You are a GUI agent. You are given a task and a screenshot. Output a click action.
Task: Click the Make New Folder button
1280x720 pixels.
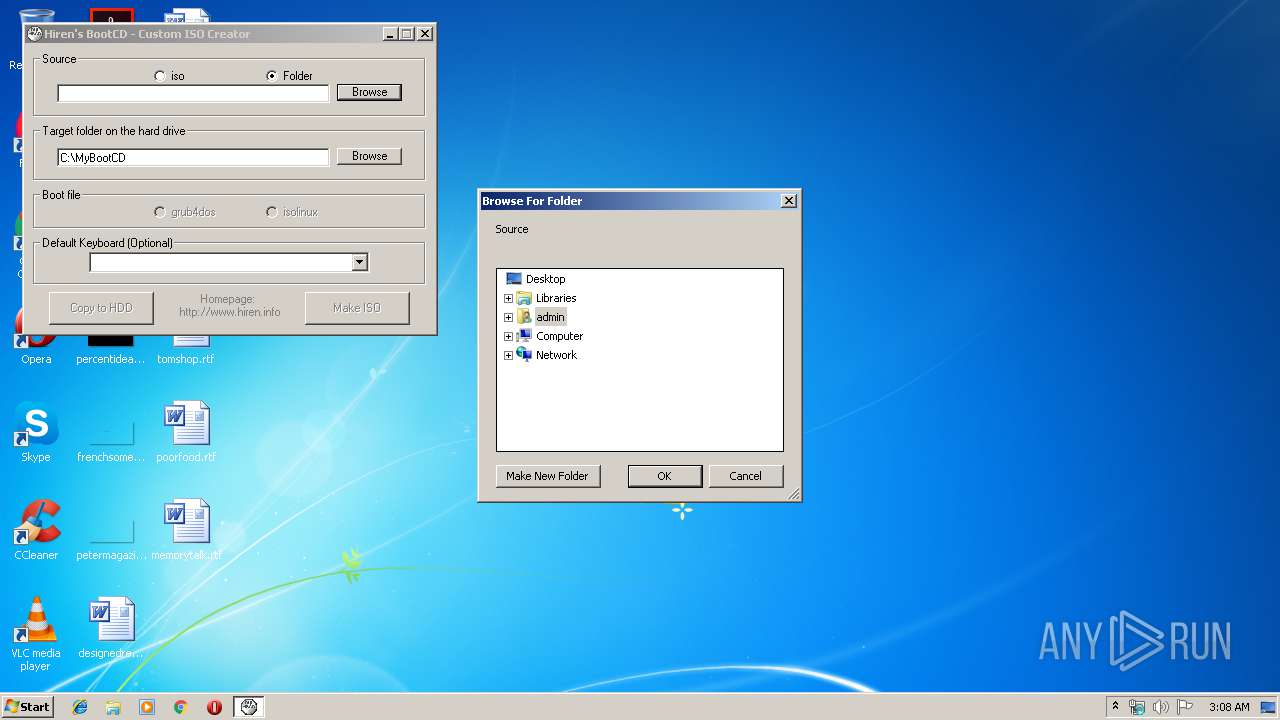pyautogui.click(x=548, y=476)
